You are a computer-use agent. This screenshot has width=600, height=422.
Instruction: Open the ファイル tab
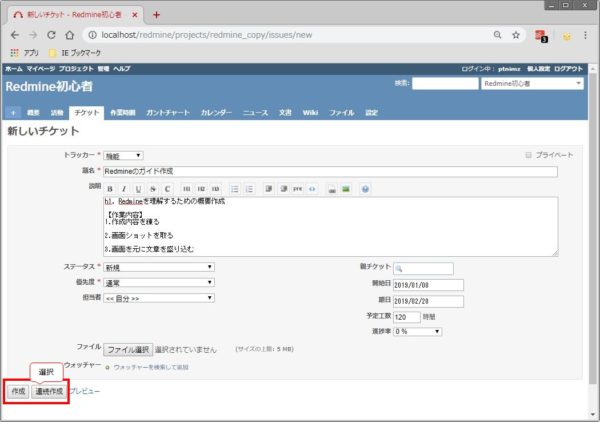click(x=341, y=113)
